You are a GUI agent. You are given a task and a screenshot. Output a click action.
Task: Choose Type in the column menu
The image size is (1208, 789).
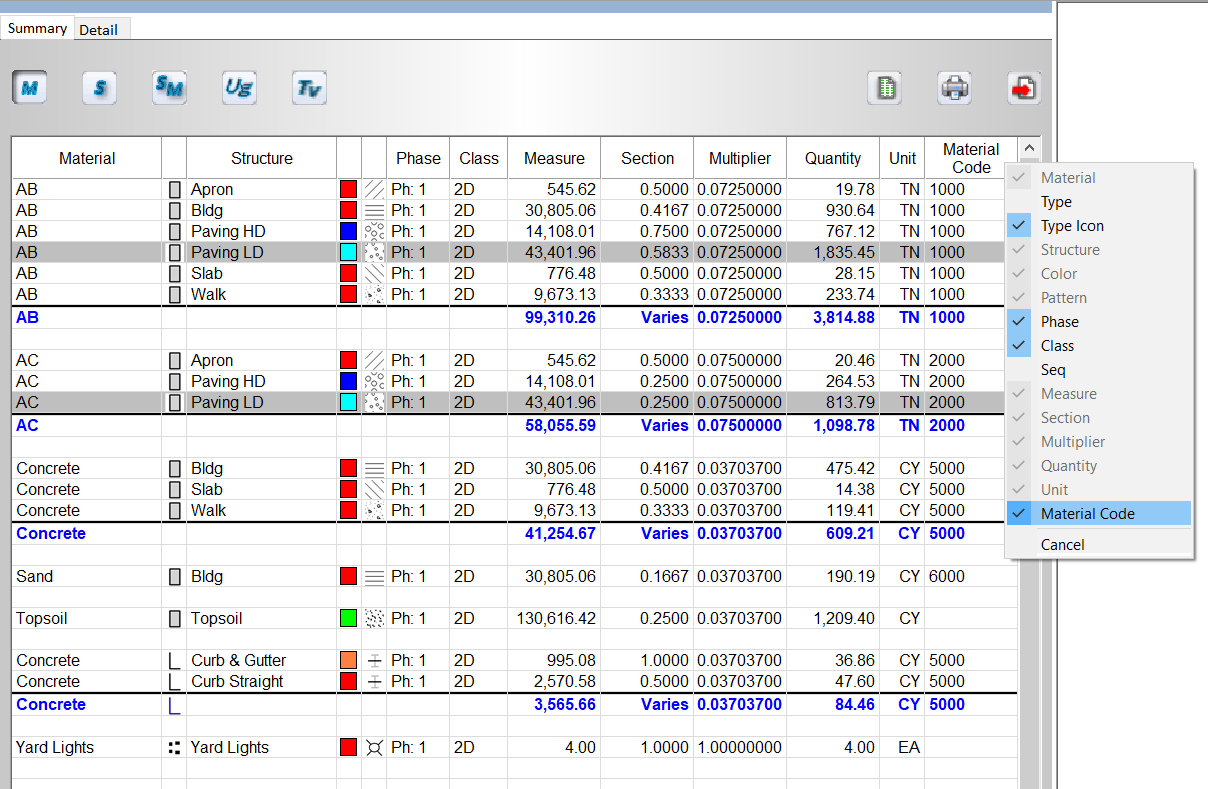point(1056,202)
